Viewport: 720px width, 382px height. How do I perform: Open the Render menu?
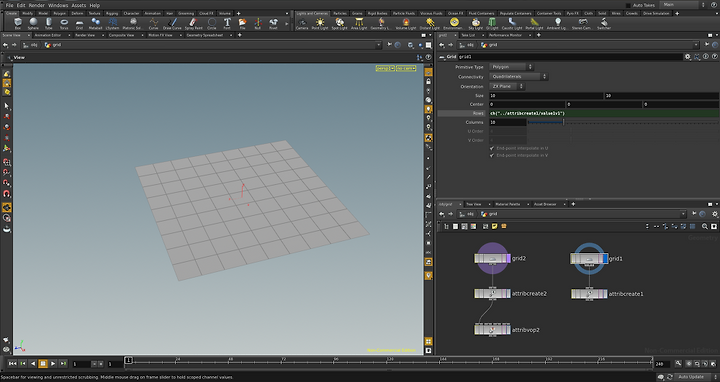click(37, 5)
